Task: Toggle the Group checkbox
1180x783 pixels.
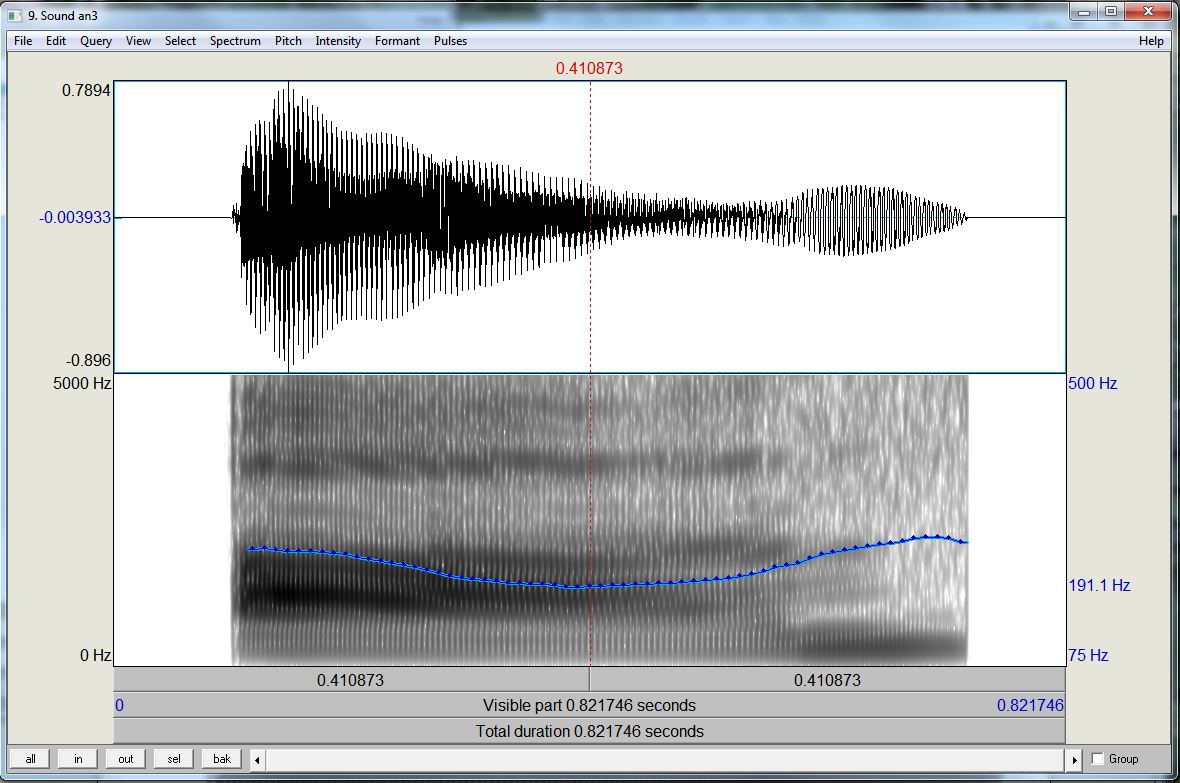Action: 1097,759
